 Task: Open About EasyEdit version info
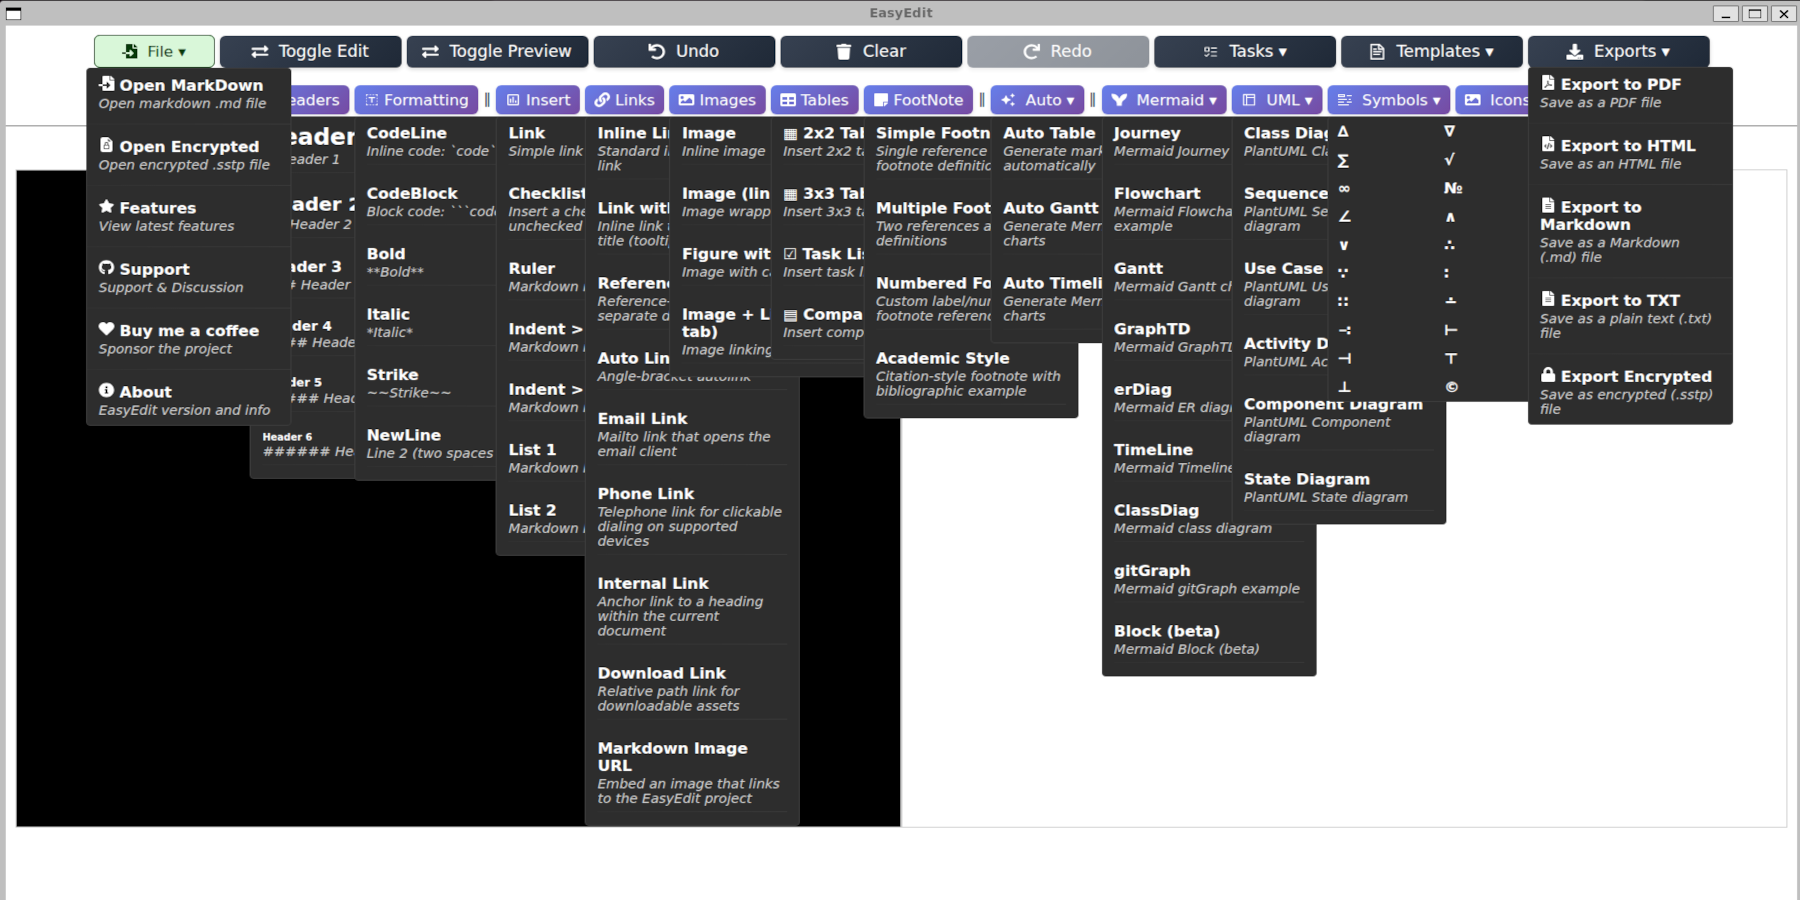tap(188, 400)
